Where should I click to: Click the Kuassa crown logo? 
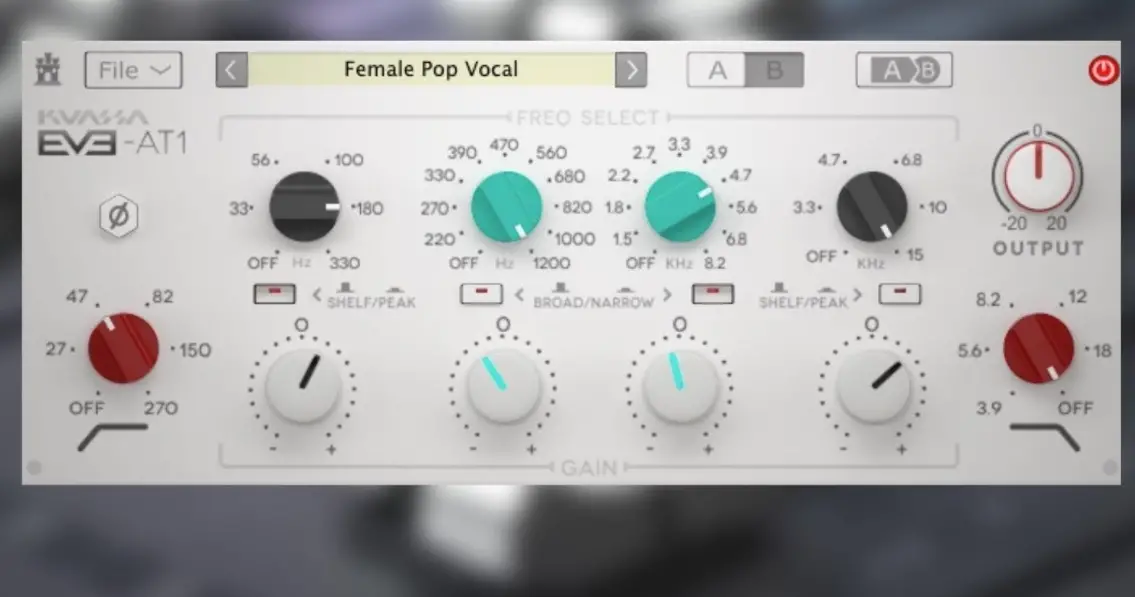(x=49, y=68)
